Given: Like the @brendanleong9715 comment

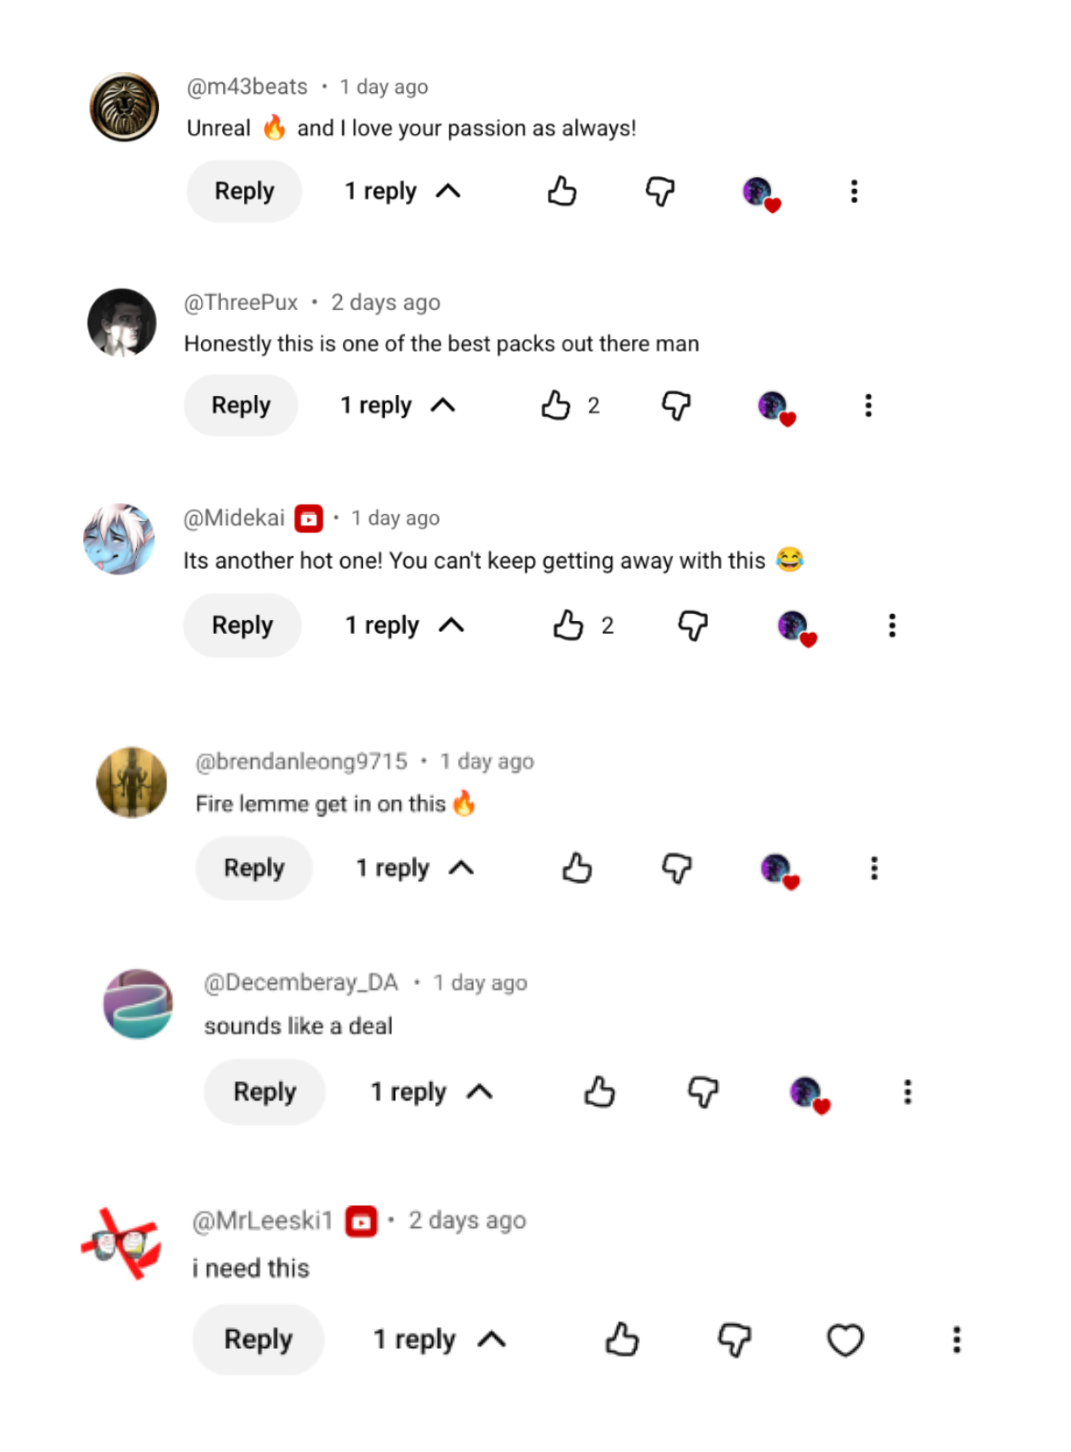Looking at the screenshot, I should tap(577, 868).
